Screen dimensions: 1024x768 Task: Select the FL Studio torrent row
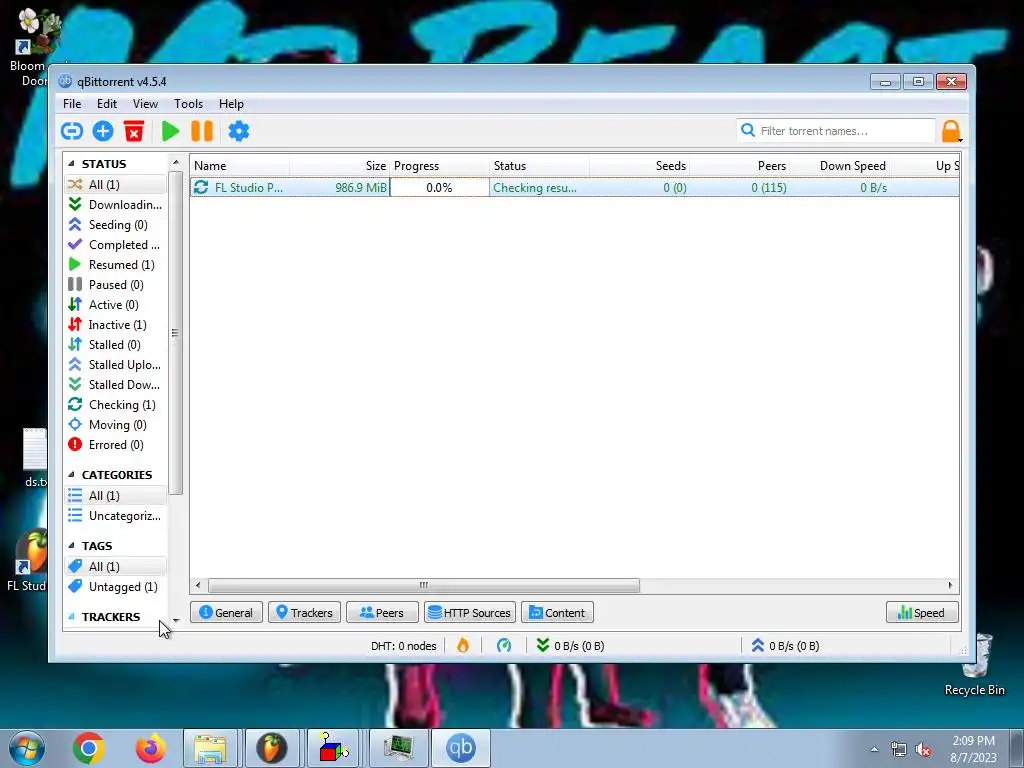tap(575, 187)
